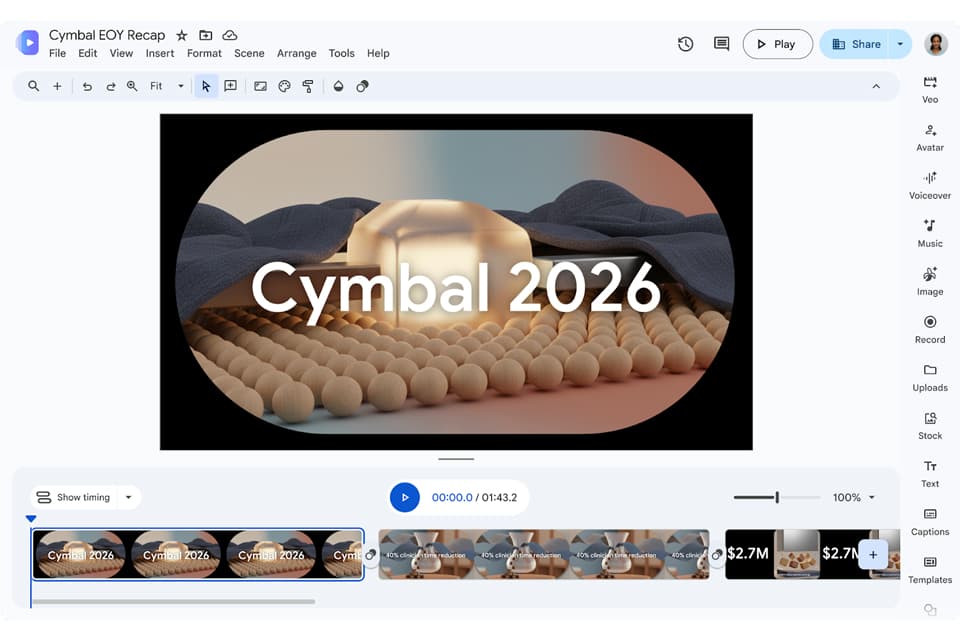960x640 pixels.
Task: Open the Text sidebar tool
Action: pos(929,473)
